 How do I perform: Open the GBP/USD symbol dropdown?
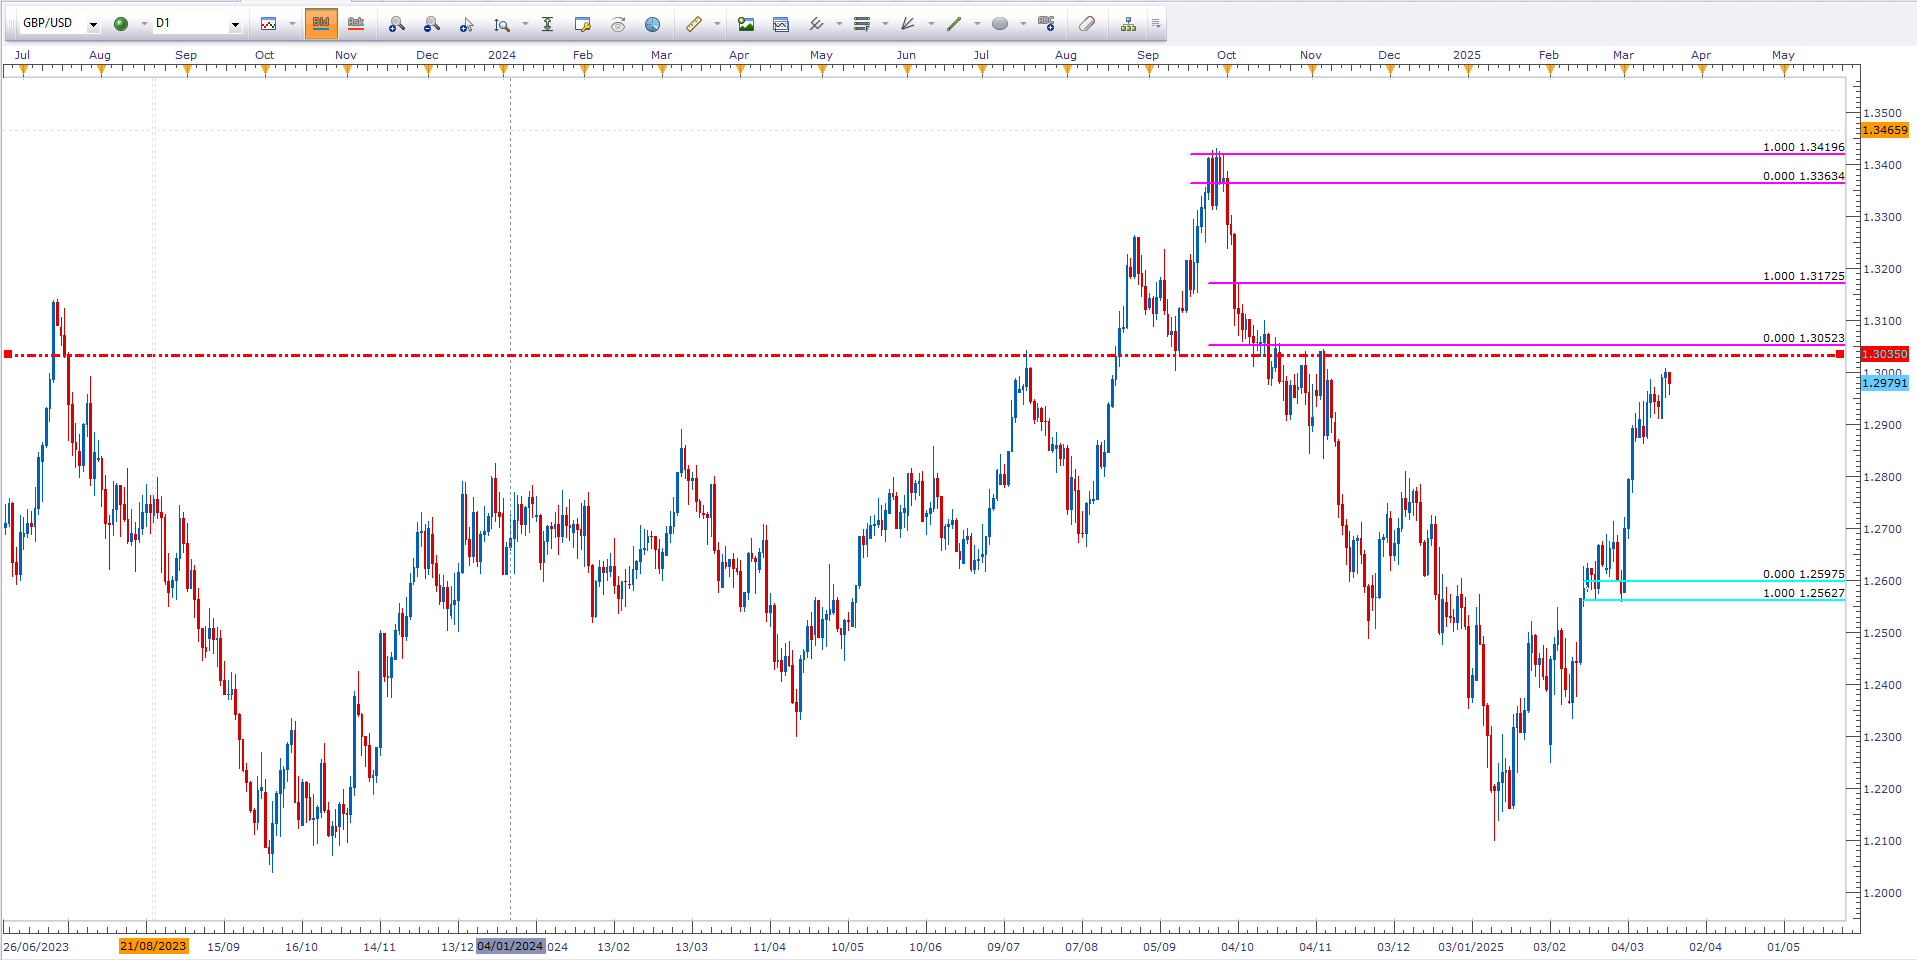[x=93, y=24]
